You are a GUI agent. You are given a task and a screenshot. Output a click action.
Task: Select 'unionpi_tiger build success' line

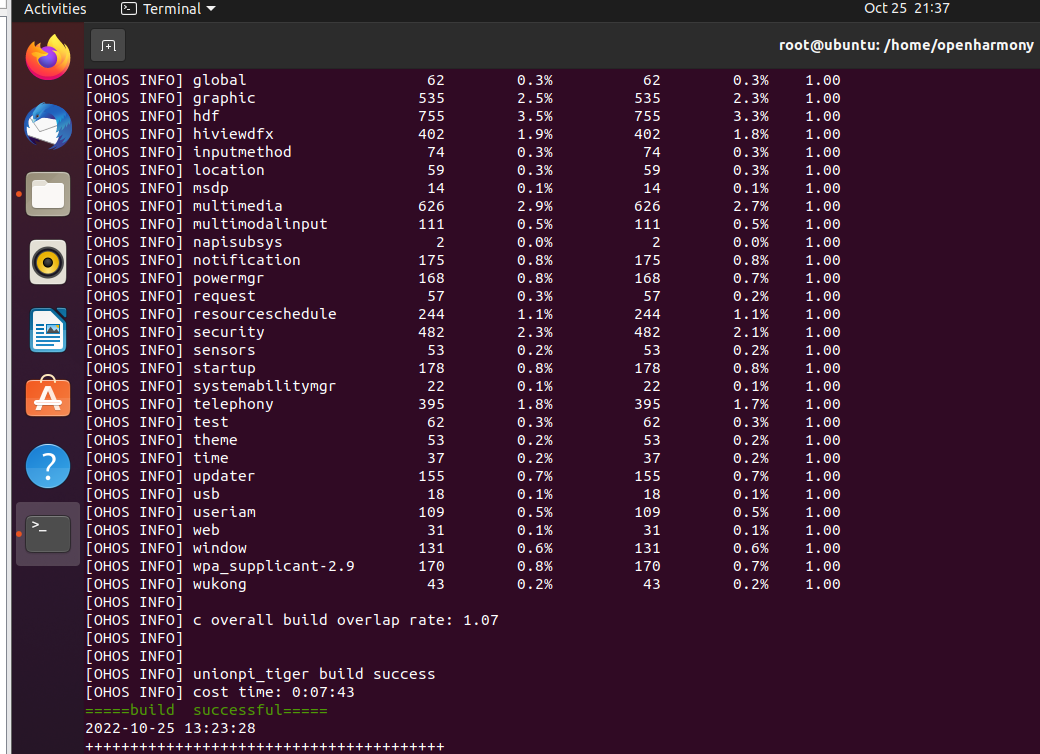click(x=314, y=674)
